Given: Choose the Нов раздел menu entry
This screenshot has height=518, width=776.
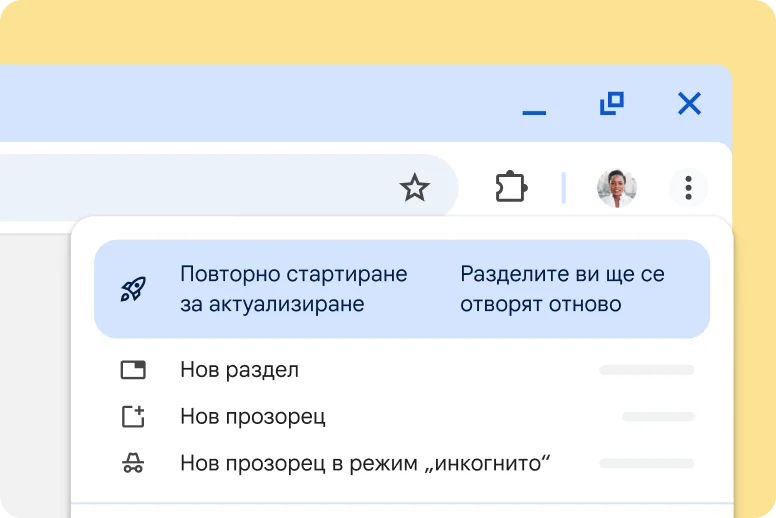Looking at the screenshot, I should (x=239, y=370).
